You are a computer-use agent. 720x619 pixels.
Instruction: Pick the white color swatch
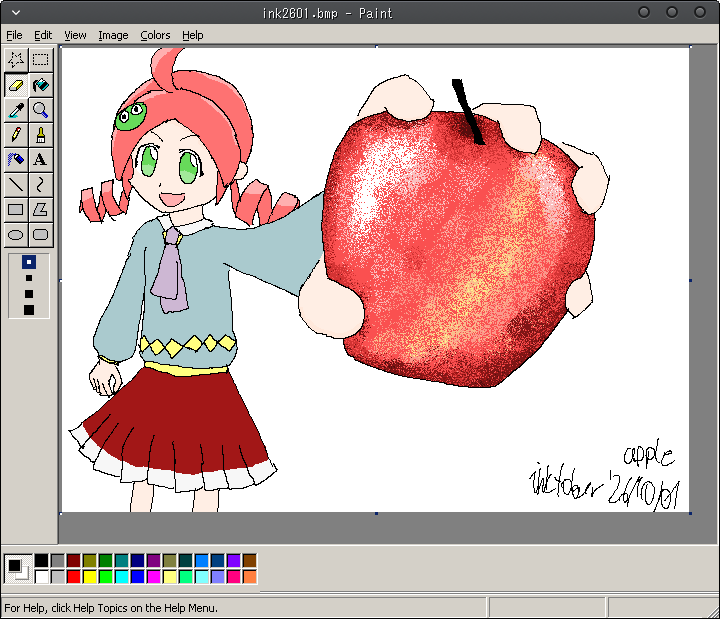point(42,576)
